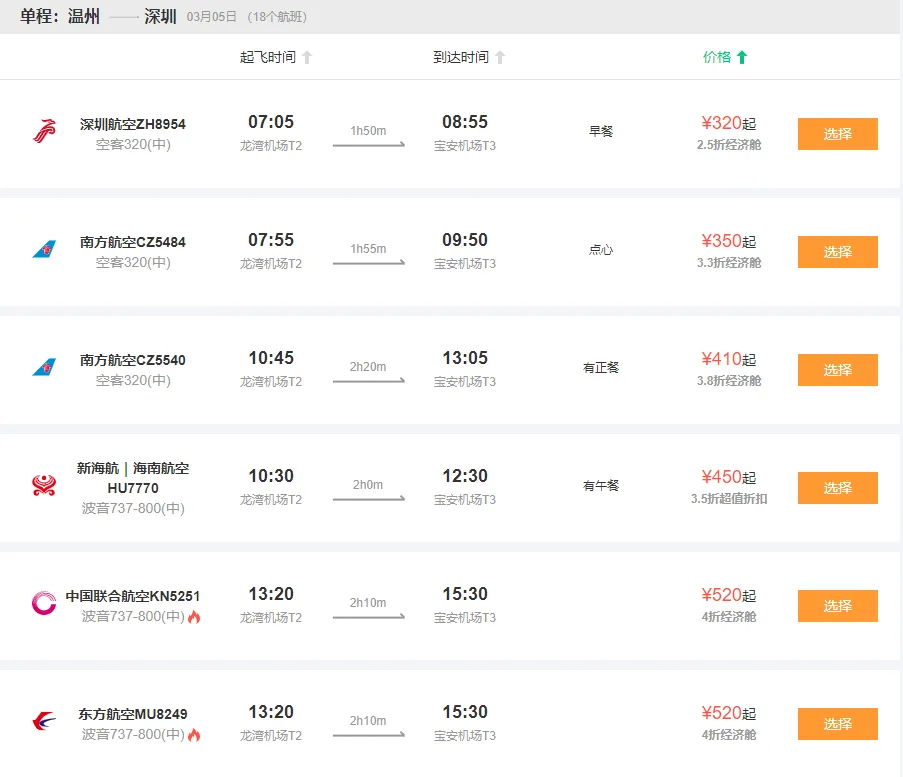Click the 3.8折经济舱 cabin label

[729, 381]
